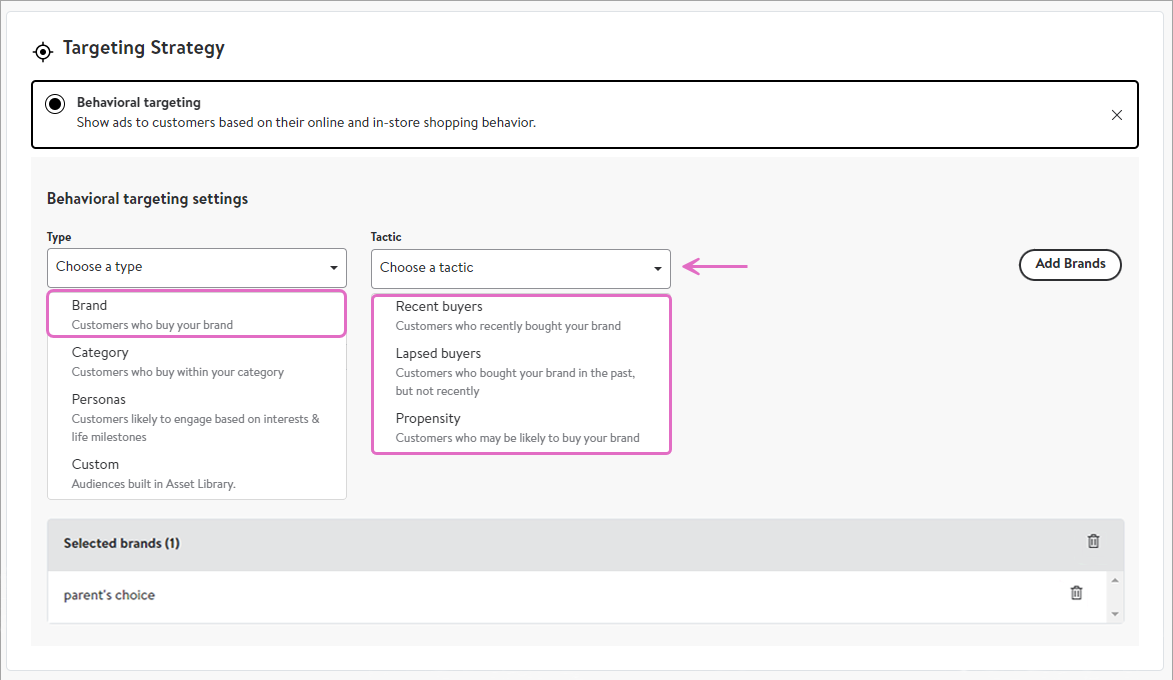Select the Behavioral targeting radio button
Screen dimensions: 1173x680
point(55,104)
